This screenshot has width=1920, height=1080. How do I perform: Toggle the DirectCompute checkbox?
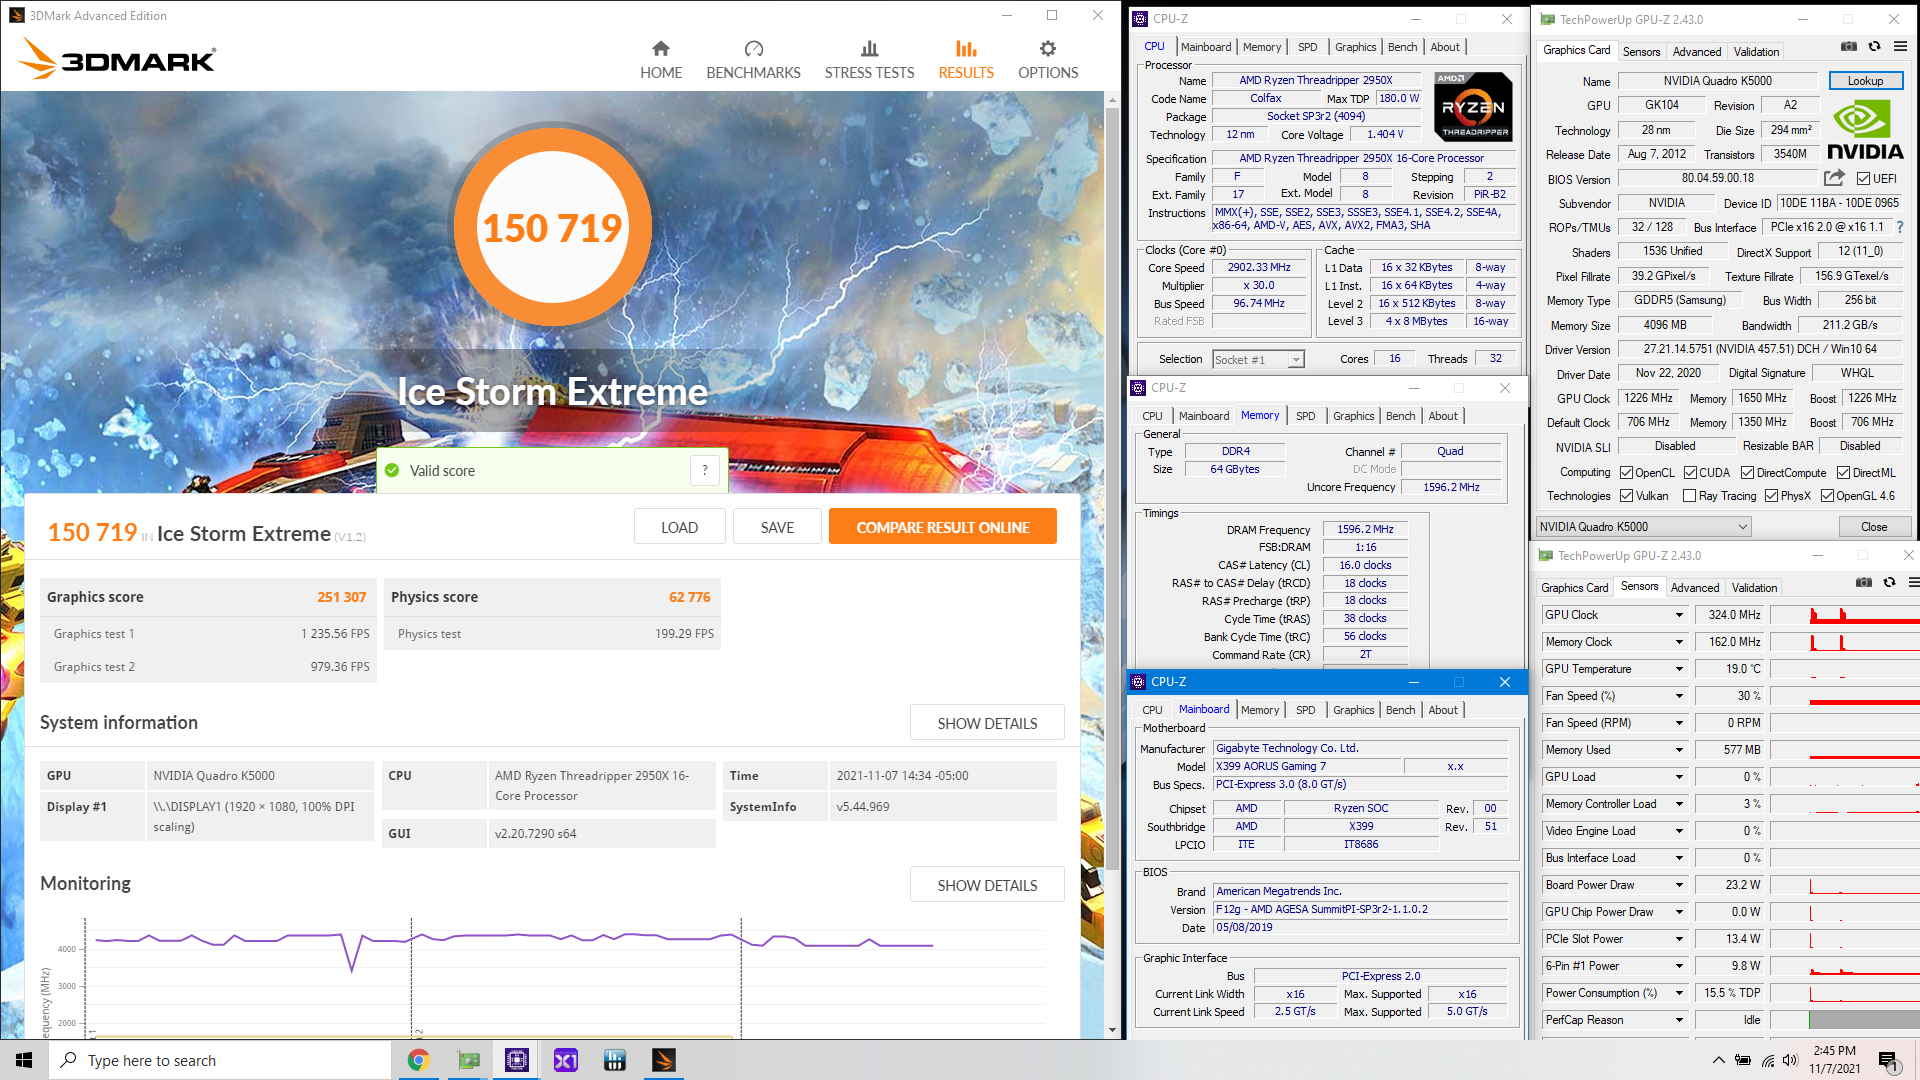click(1747, 473)
